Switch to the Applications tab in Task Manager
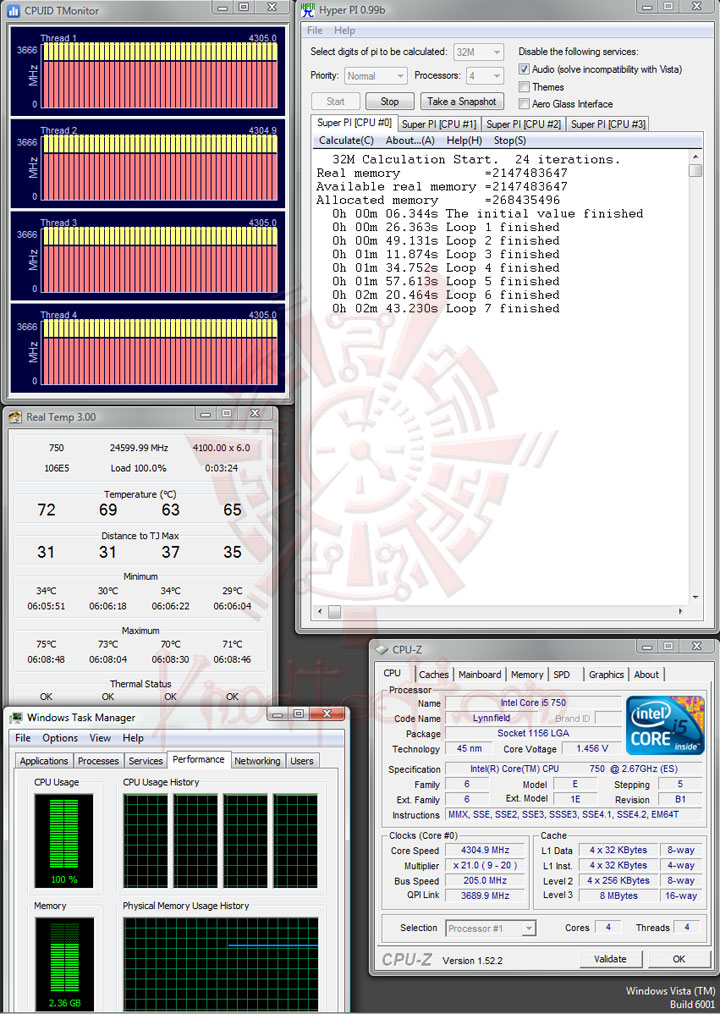 point(44,761)
